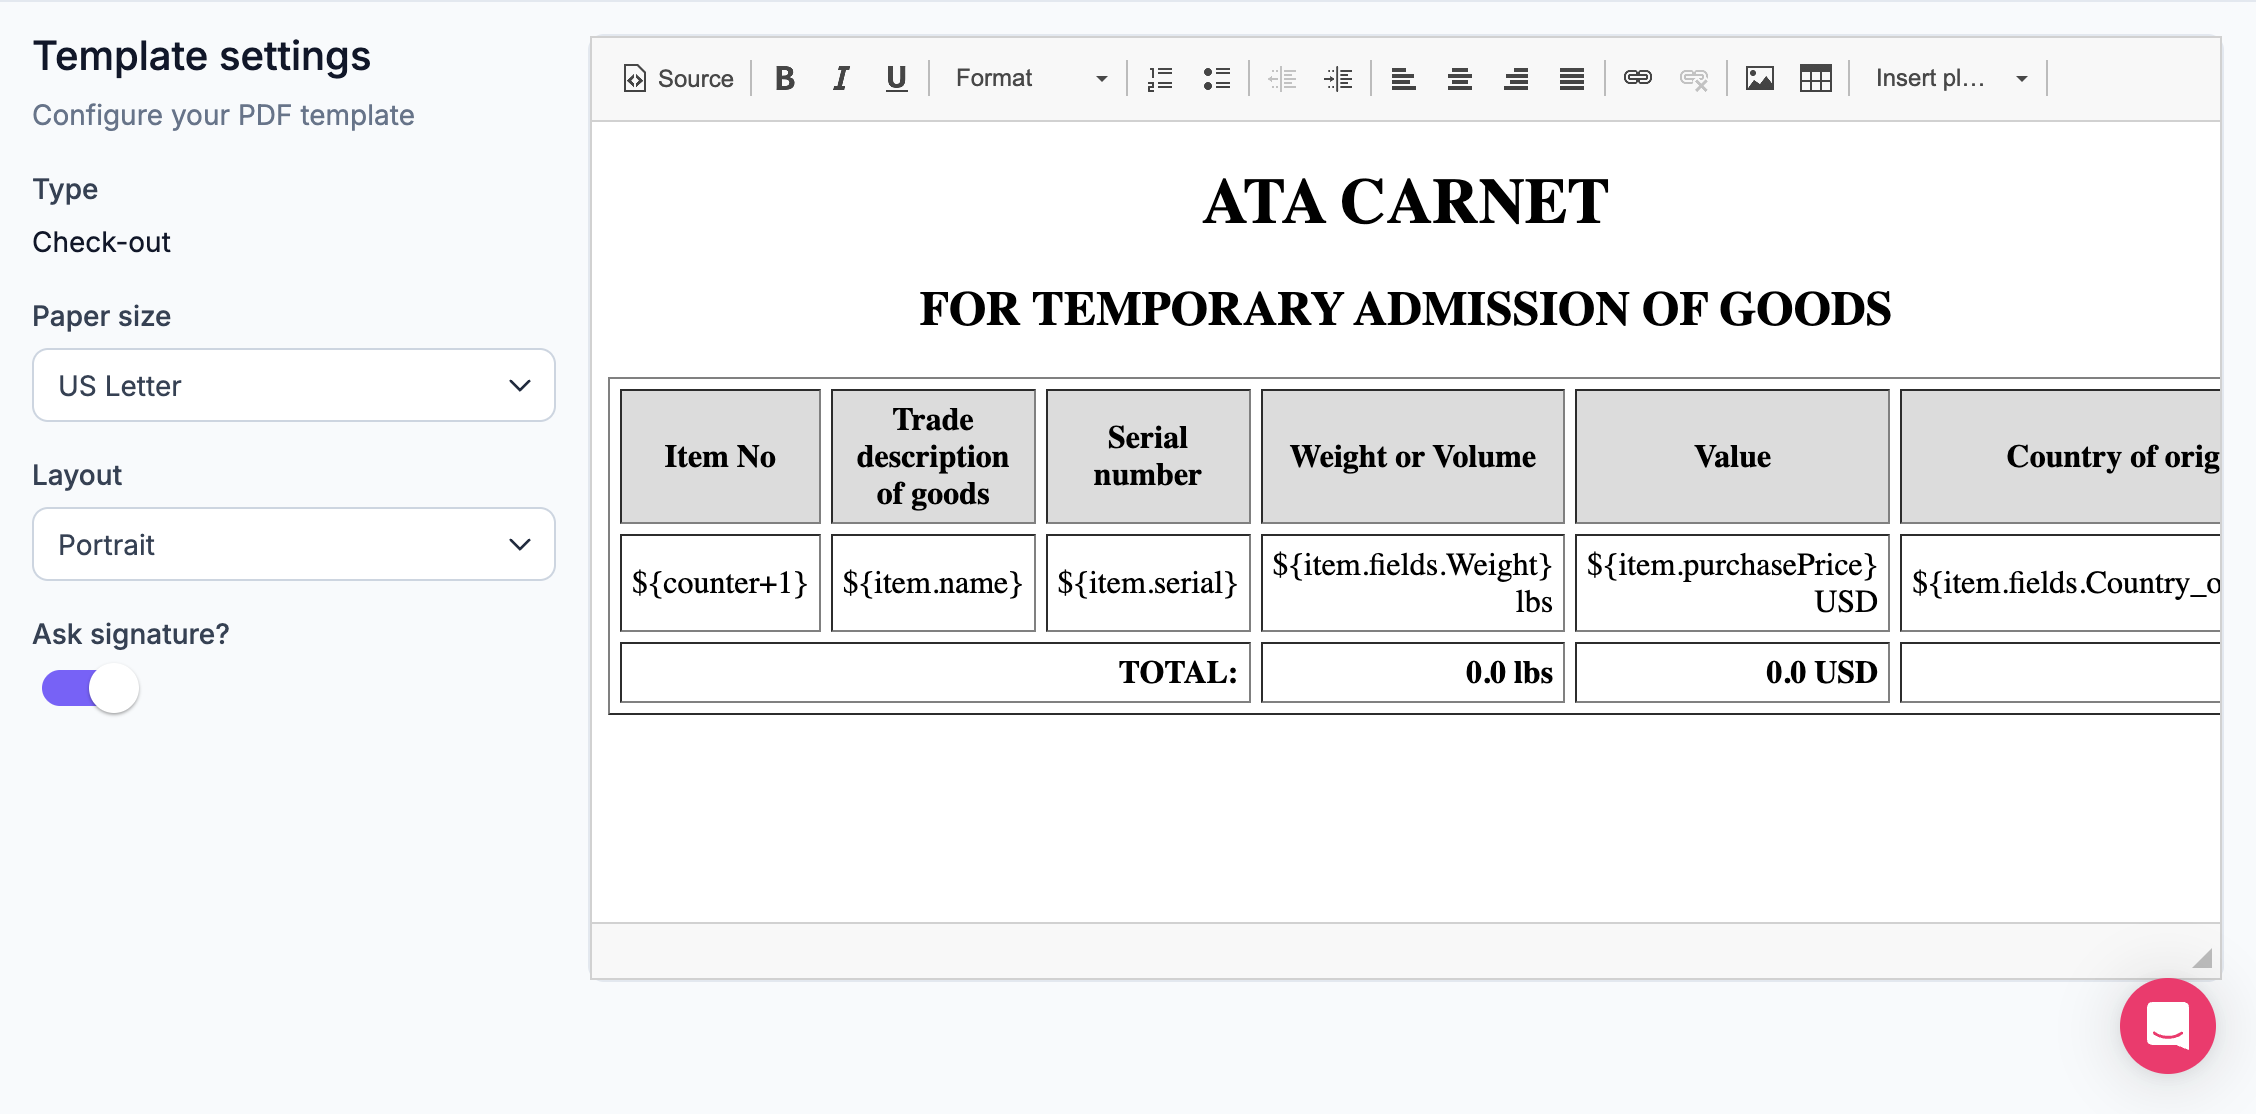
Task: Align text to the right
Action: (1516, 78)
